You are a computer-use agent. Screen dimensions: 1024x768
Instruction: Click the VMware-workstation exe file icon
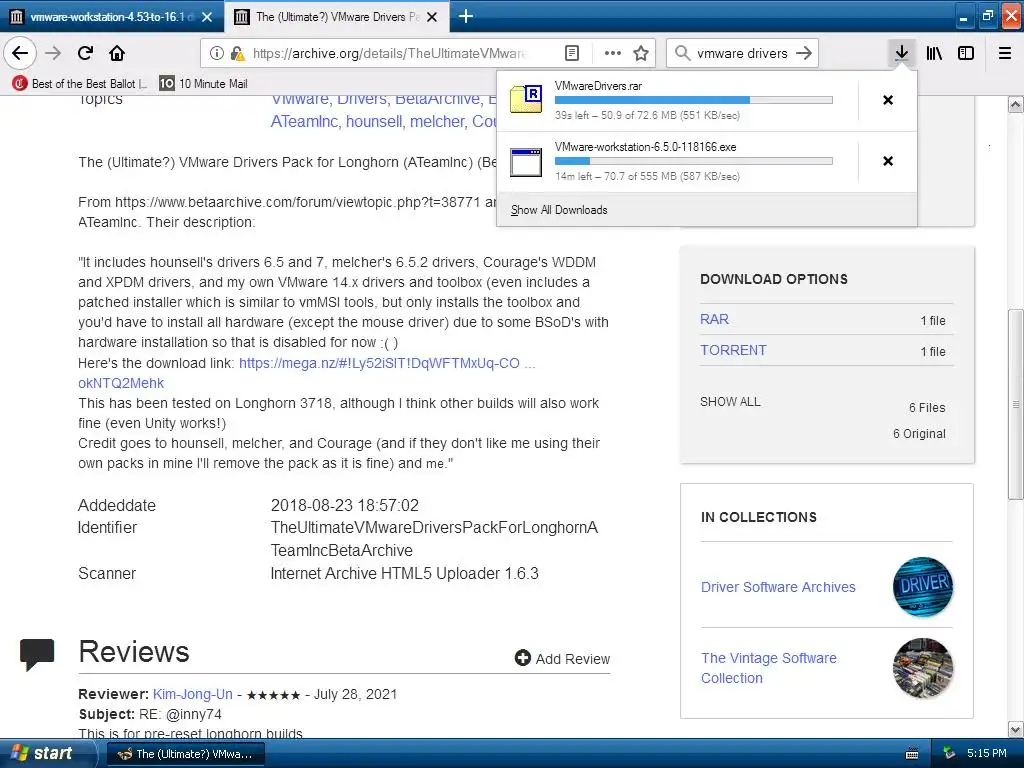[526, 162]
